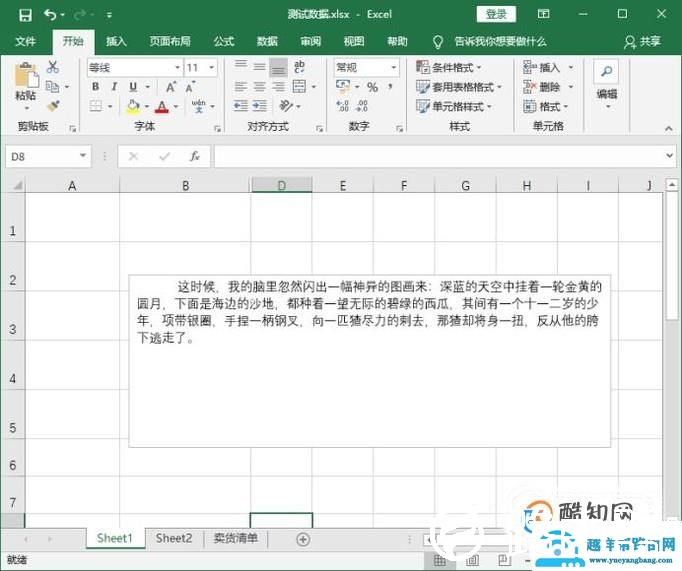Open the font color dropdown arrow
Screen dimensions: 682x571
point(176,106)
